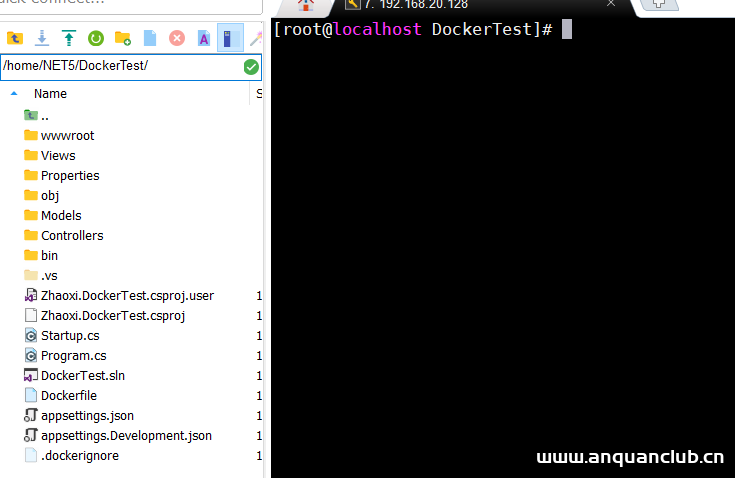Close the 192.168.20.128 session tab

611,3
